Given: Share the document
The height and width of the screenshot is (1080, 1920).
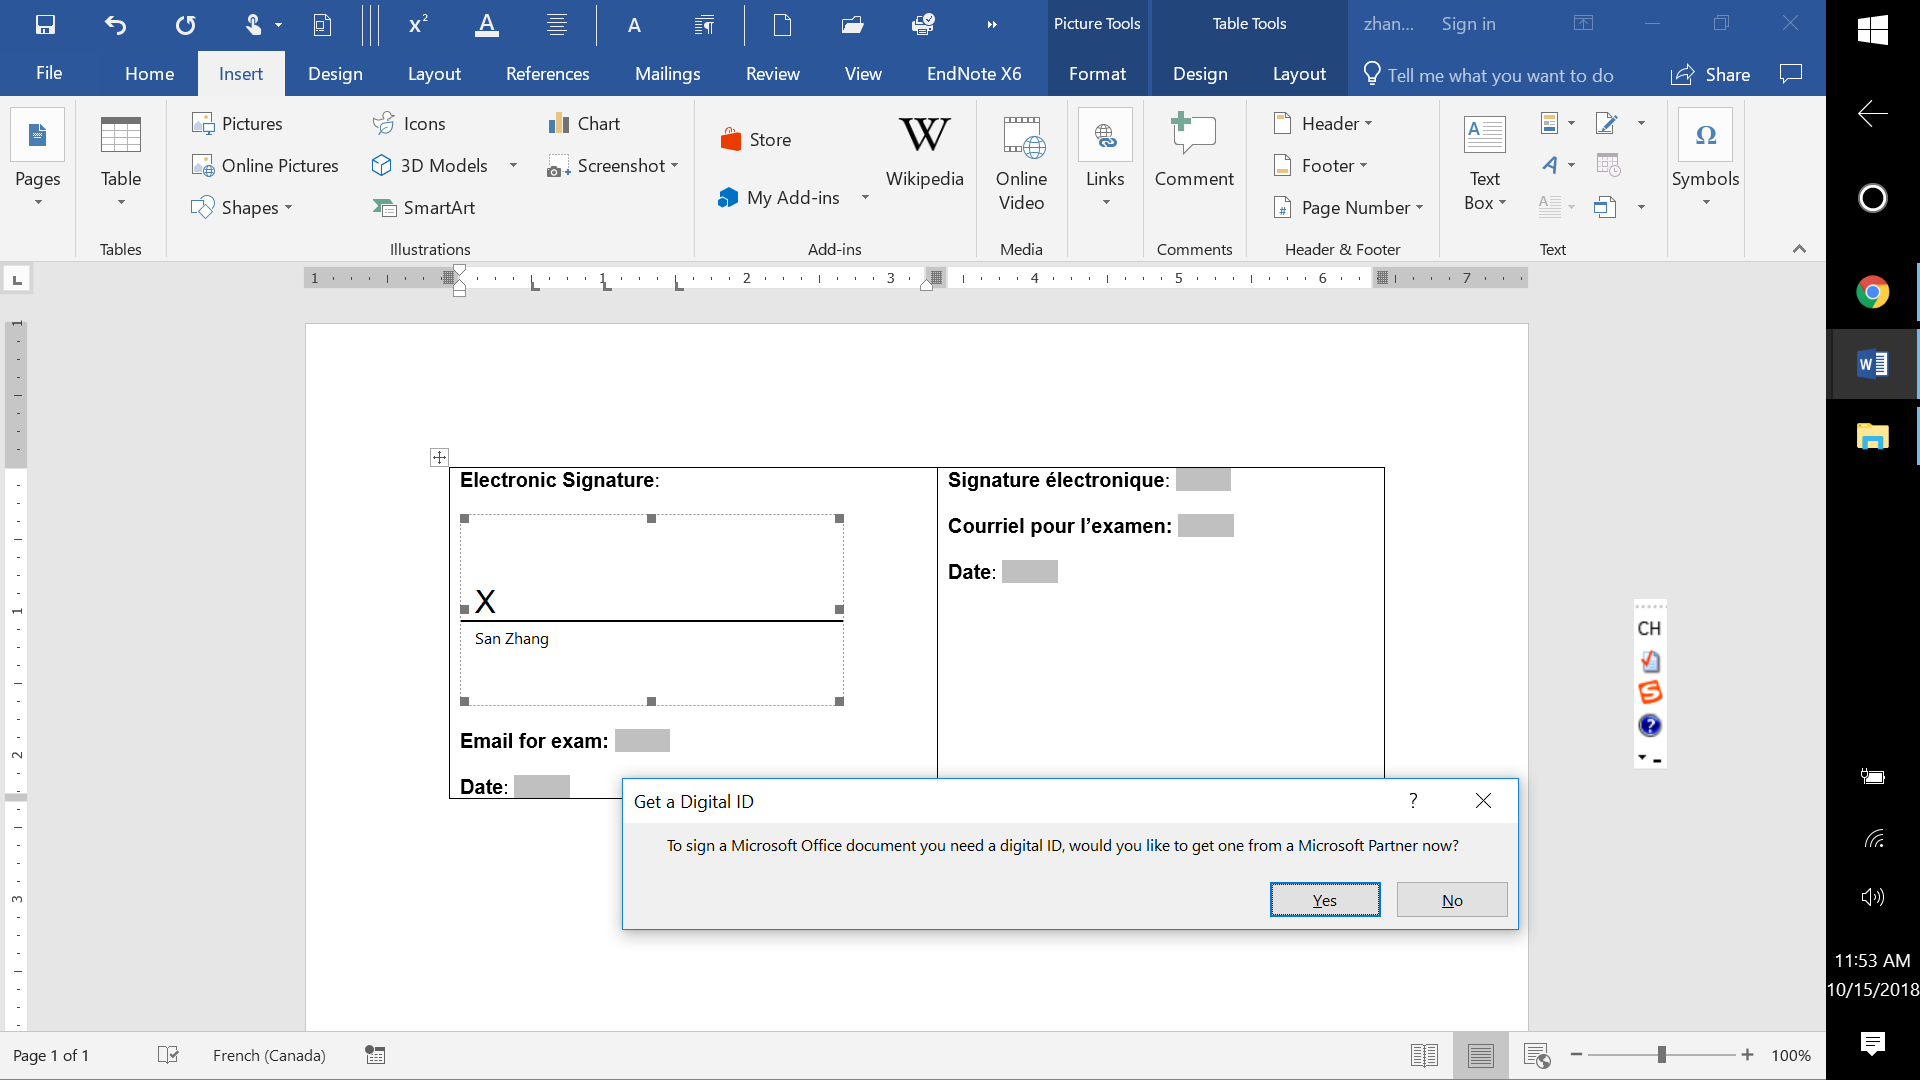Looking at the screenshot, I should pyautogui.click(x=1711, y=75).
